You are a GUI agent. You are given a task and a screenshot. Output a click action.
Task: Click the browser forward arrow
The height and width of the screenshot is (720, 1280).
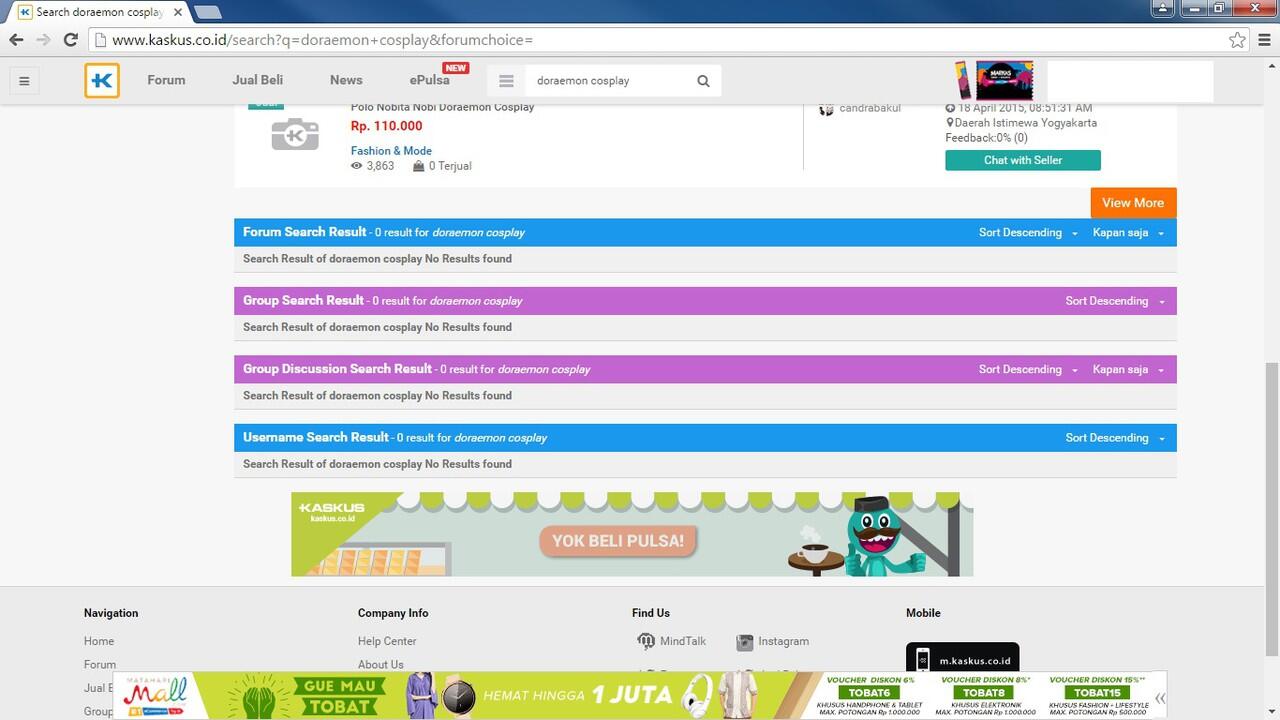[43, 40]
